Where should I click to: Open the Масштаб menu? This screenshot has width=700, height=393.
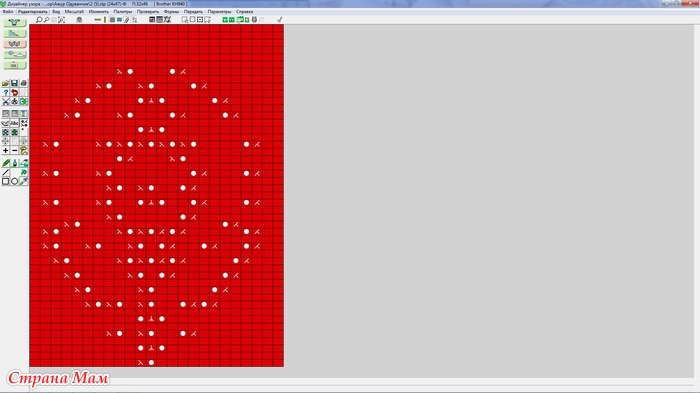[x=74, y=12]
